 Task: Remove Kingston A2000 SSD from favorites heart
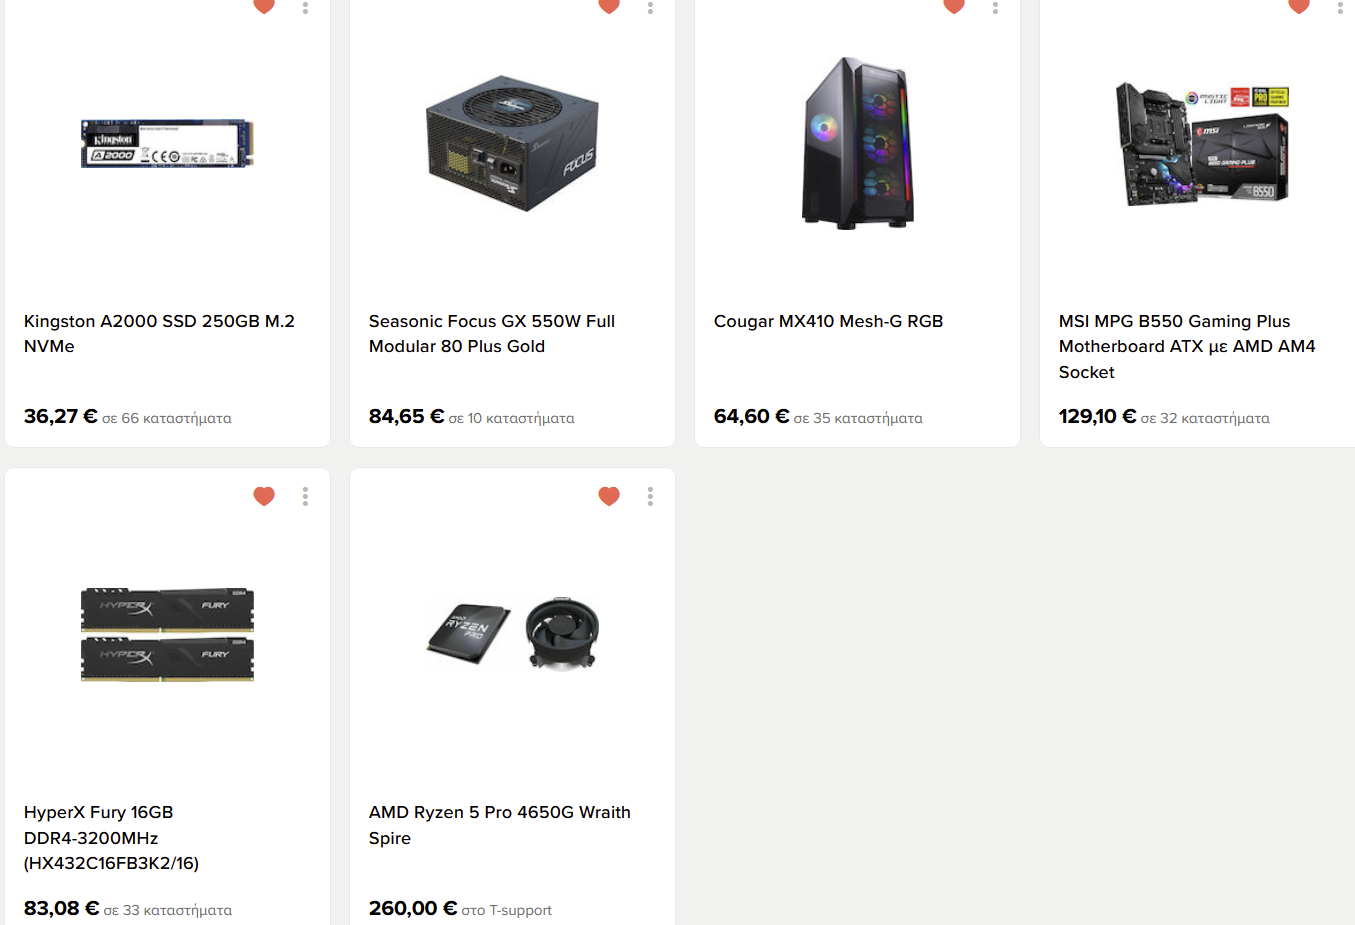[x=264, y=6]
